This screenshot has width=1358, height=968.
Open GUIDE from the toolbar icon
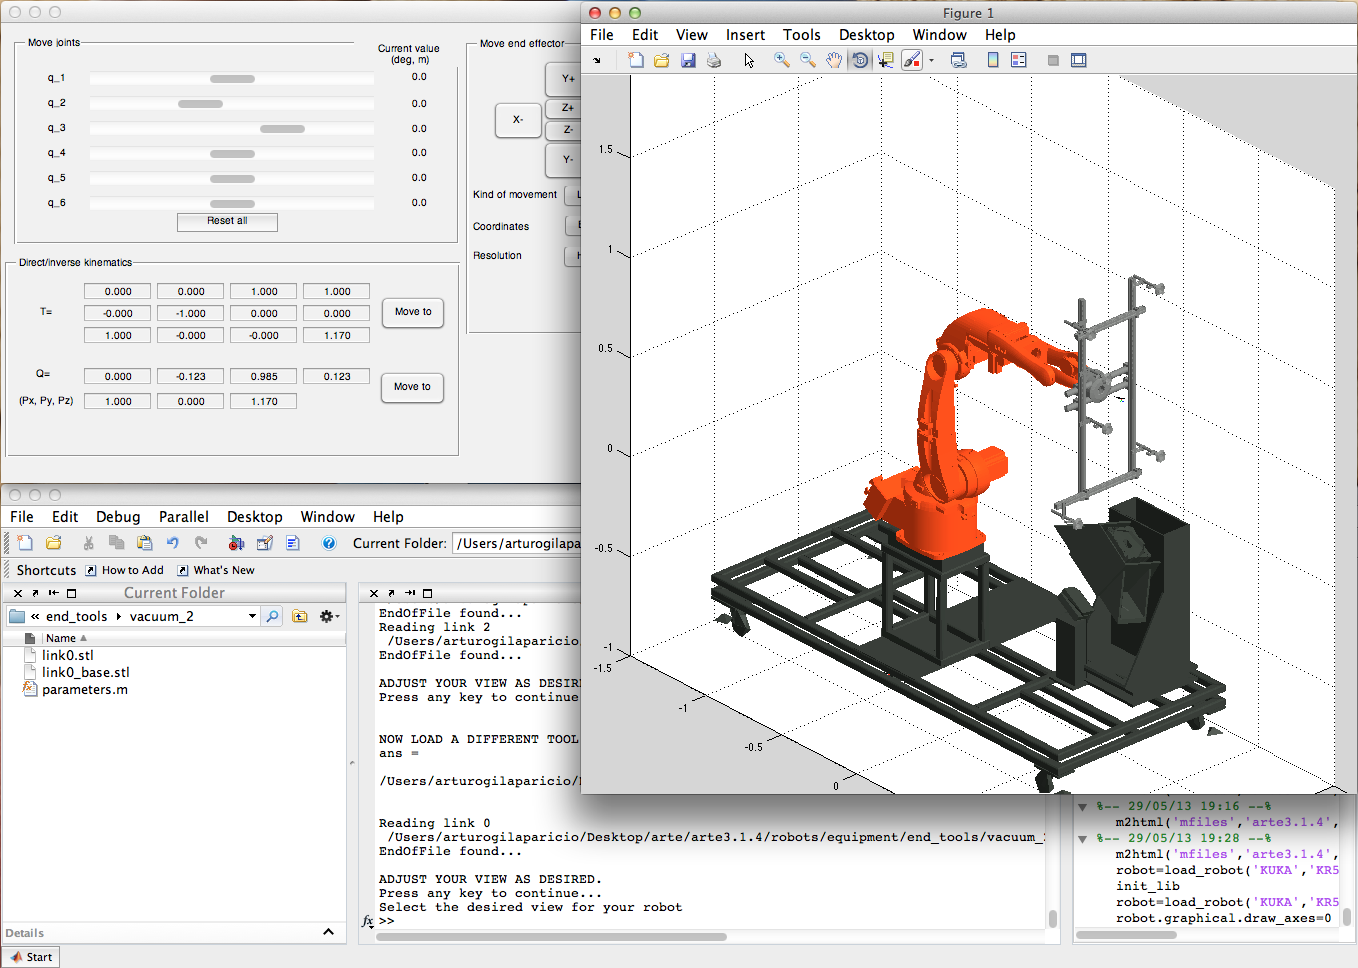265,543
